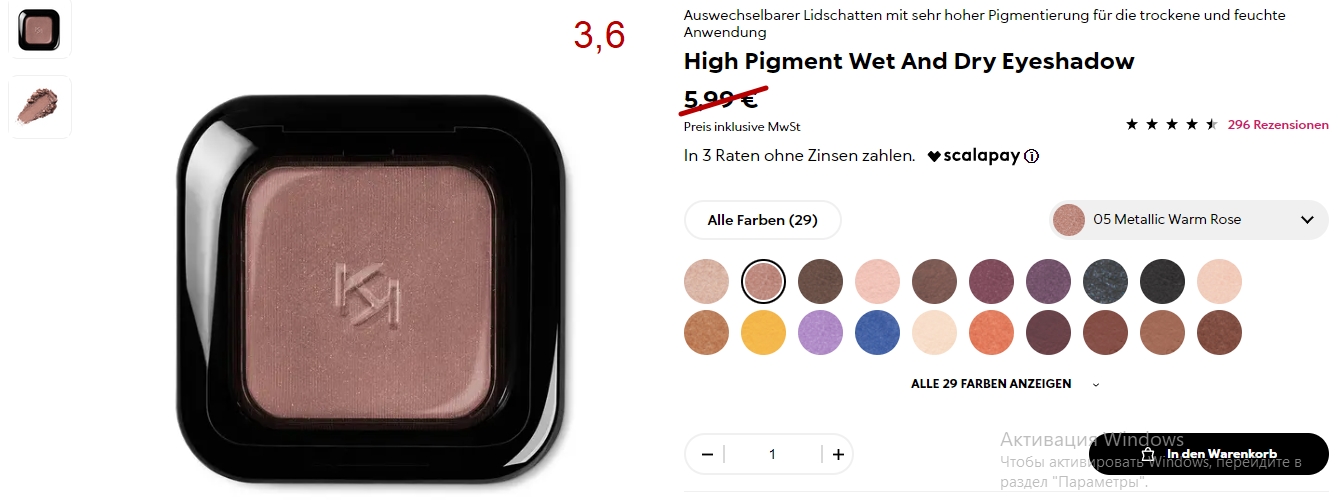The image size is (1343, 501).
Task: Pick the lilac purple color swatch
Action: (x=820, y=333)
